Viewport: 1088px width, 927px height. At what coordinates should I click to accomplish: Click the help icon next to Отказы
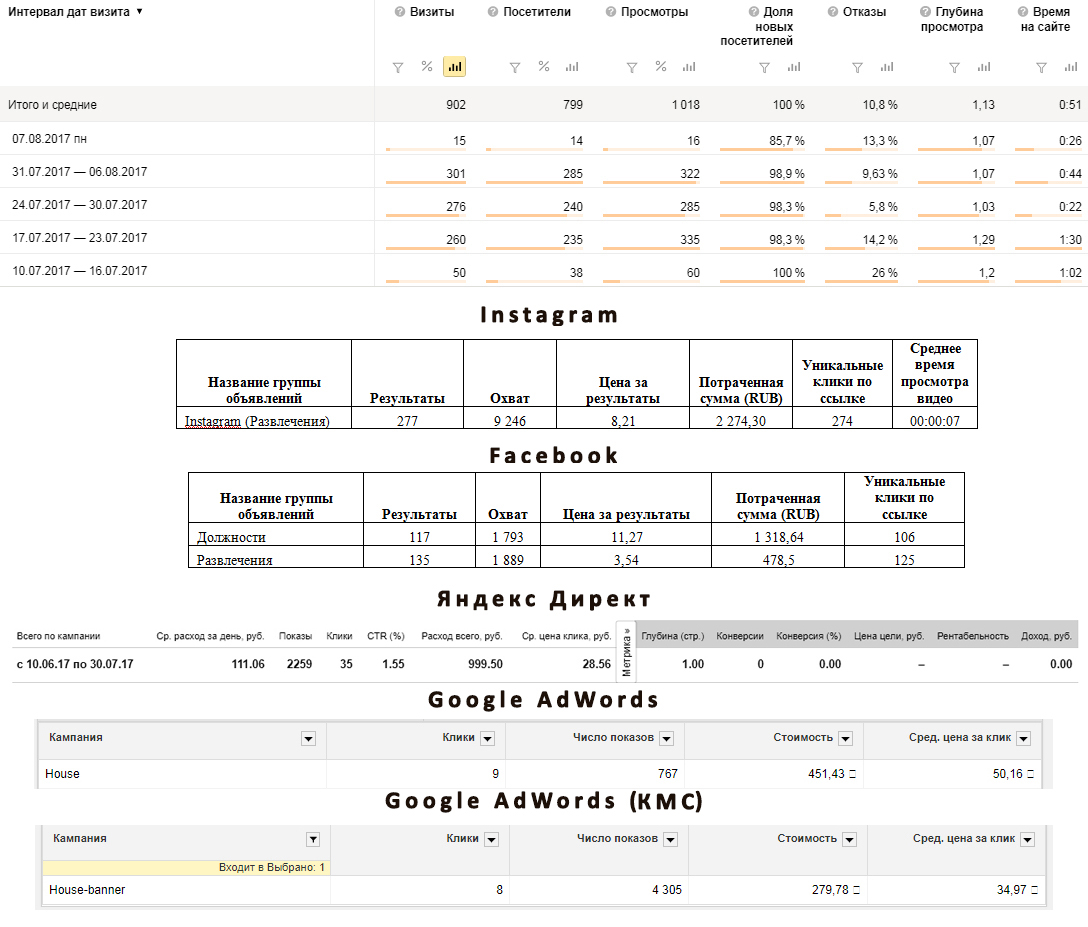[833, 12]
